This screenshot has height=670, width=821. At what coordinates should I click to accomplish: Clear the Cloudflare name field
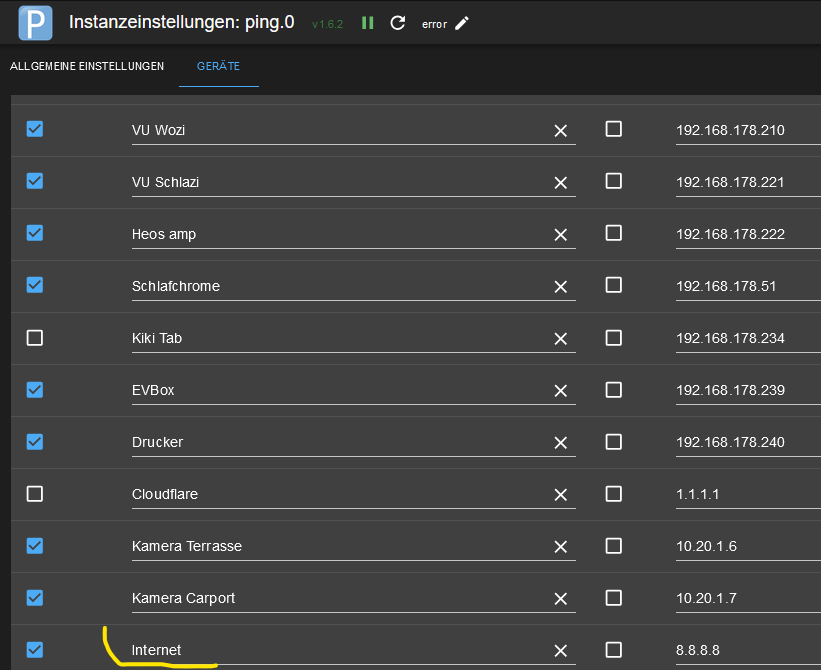pyautogui.click(x=561, y=495)
